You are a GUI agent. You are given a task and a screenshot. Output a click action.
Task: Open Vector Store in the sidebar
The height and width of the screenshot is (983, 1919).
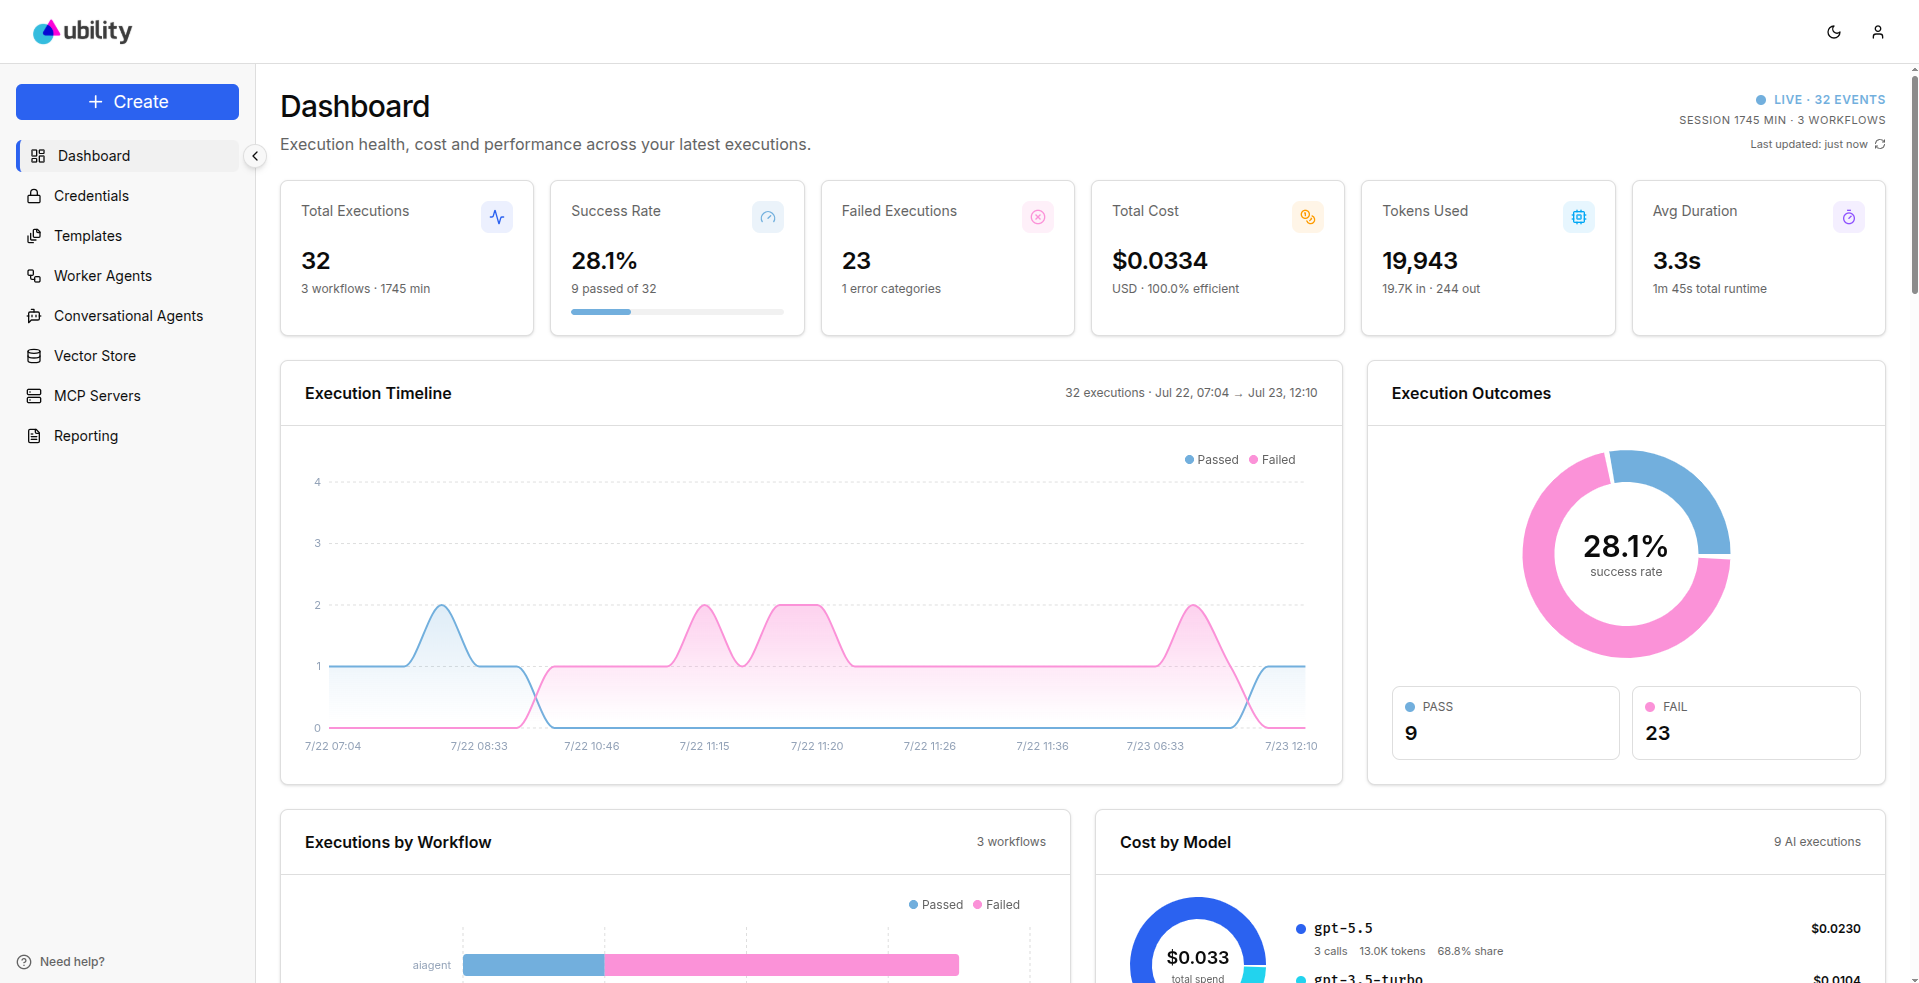coord(127,356)
